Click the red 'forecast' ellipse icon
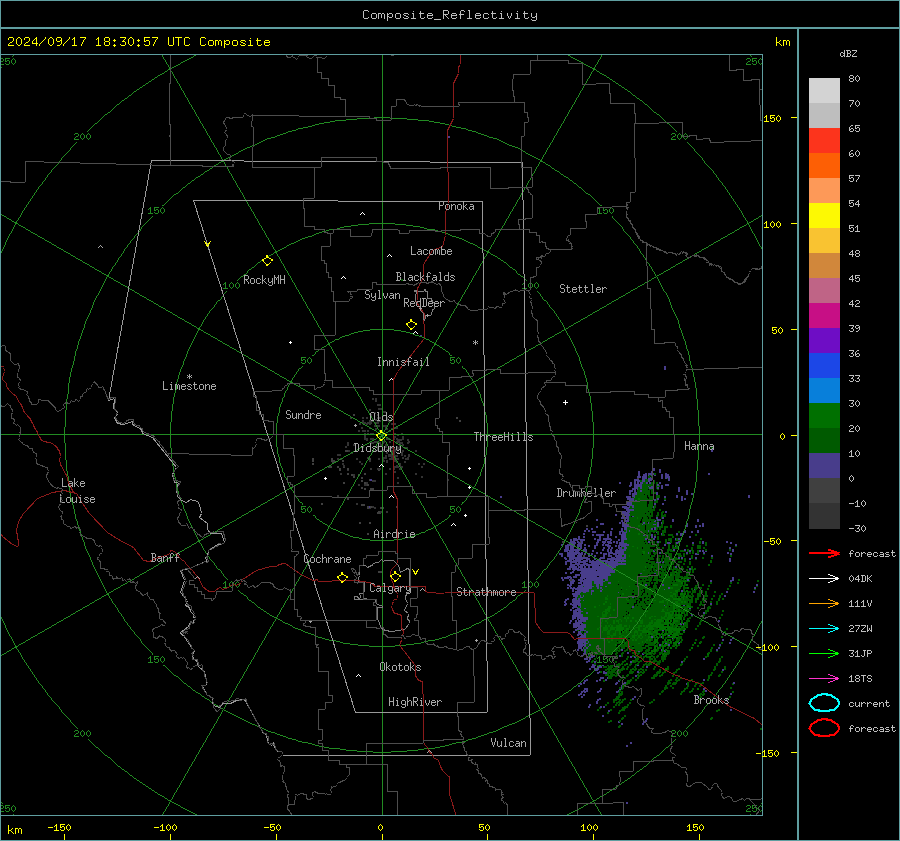Image resolution: width=900 pixels, height=841 pixels. [x=824, y=728]
